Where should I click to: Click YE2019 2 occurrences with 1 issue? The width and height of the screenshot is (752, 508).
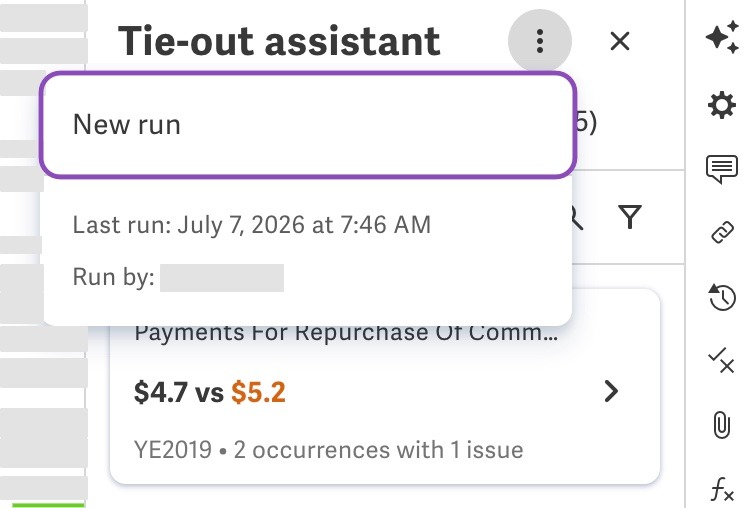(x=329, y=450)
